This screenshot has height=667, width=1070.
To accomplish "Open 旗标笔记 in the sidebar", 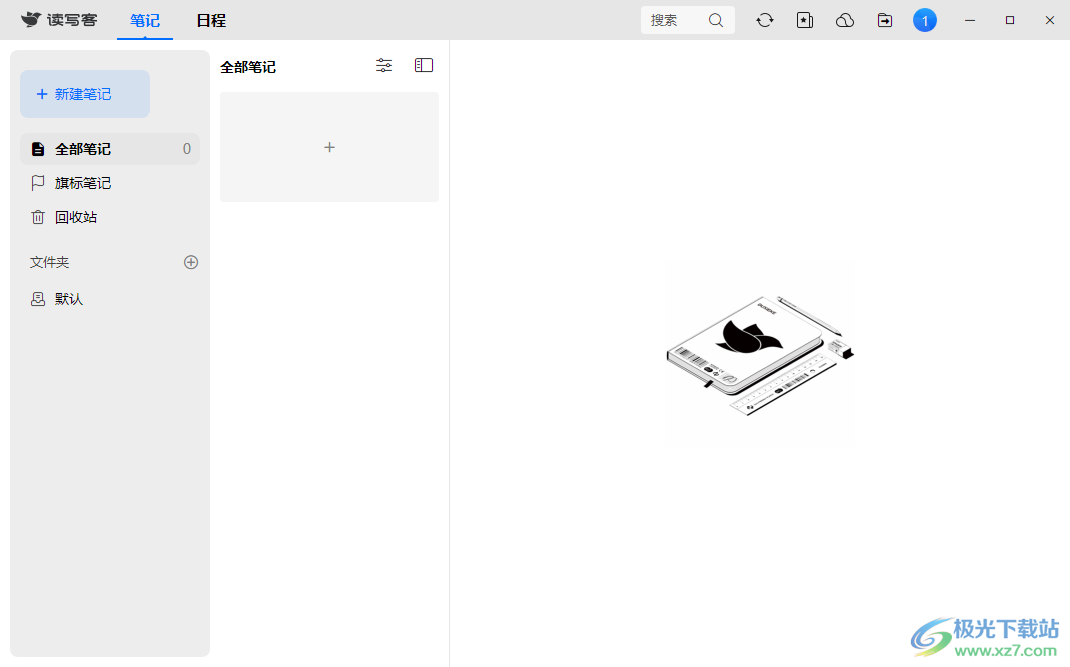I will pos(110,183).
